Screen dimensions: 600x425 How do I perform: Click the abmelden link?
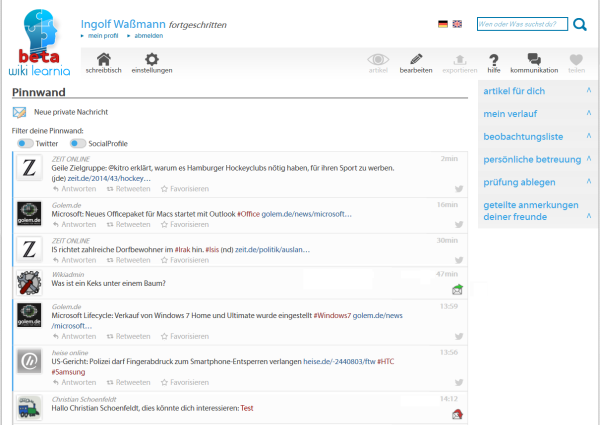pyautogui.click(x=148, y=36)
